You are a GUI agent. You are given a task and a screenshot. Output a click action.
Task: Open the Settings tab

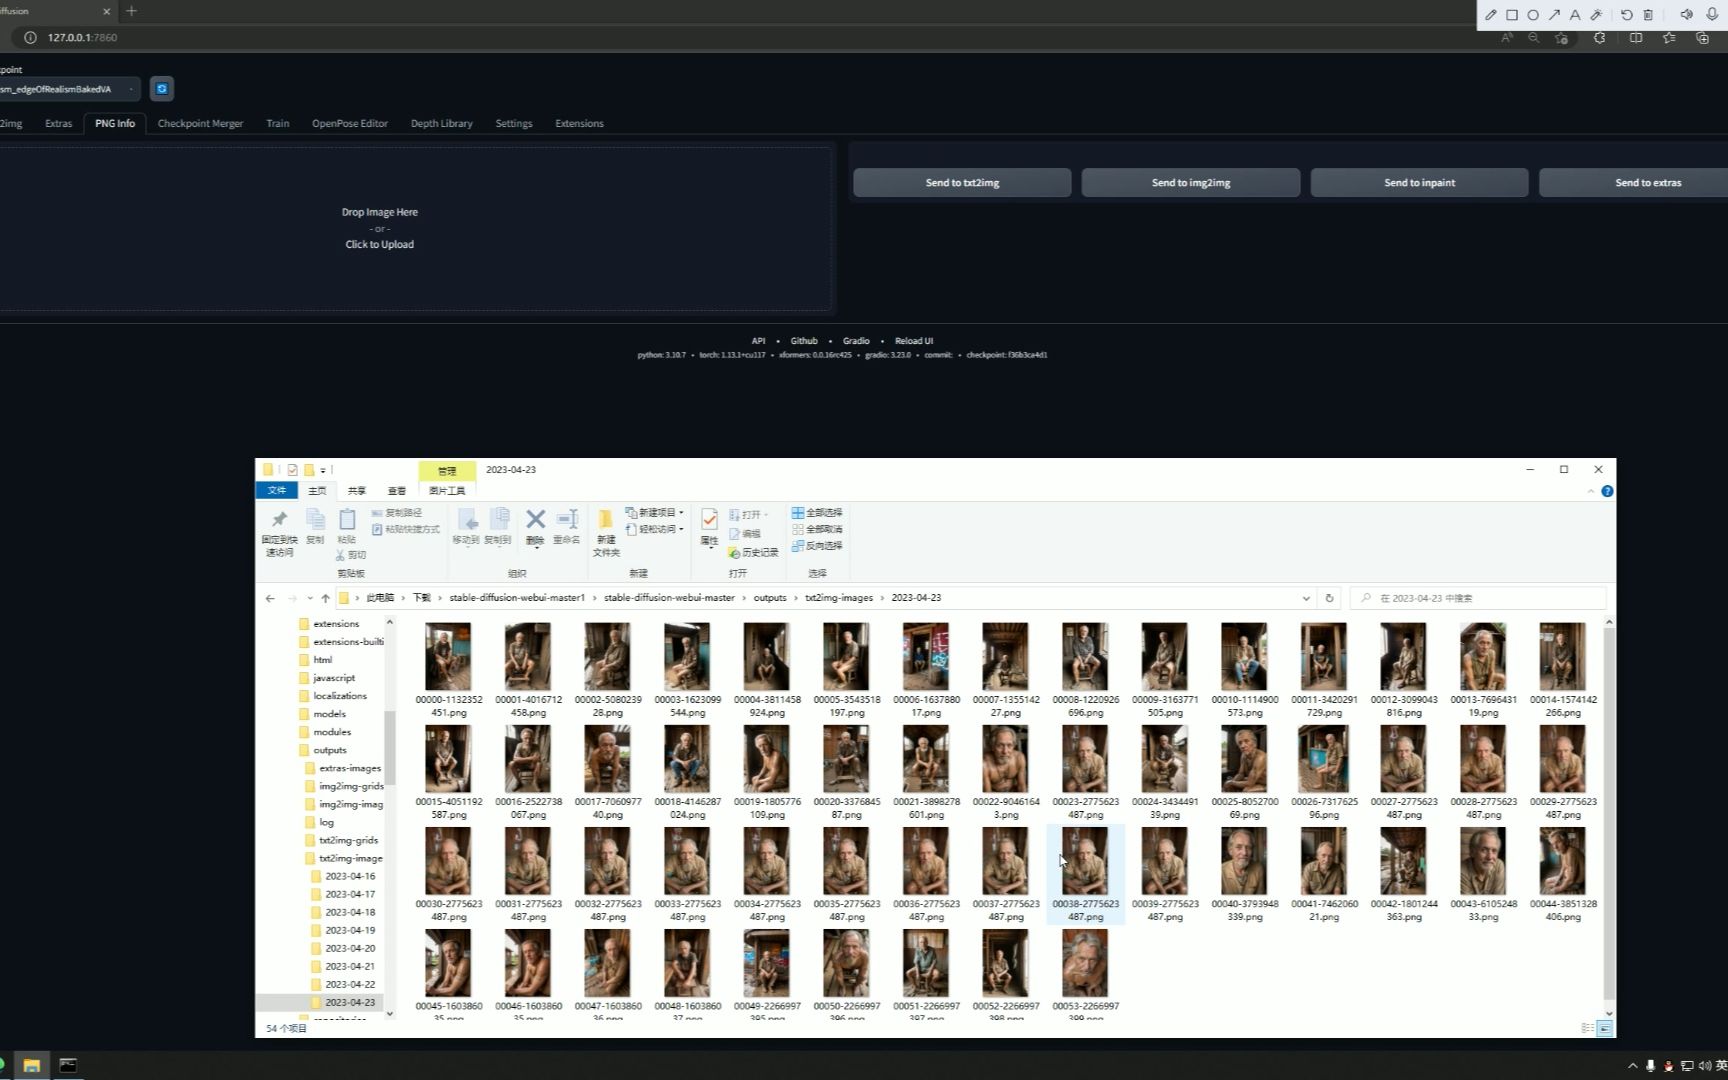pyautogui.click(x=513, y=123)
